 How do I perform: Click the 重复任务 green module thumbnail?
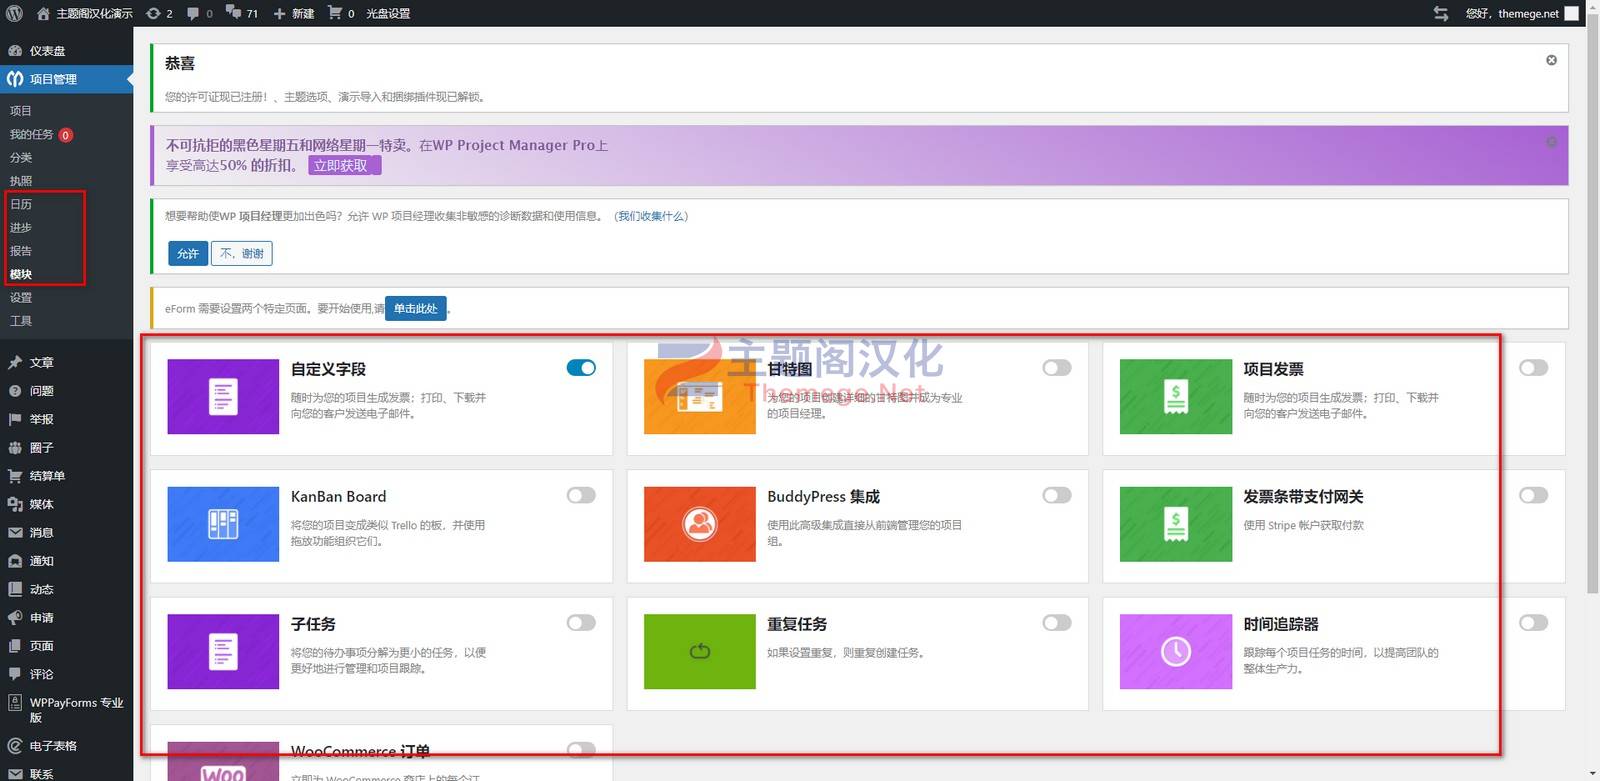[x=700, y=652]
